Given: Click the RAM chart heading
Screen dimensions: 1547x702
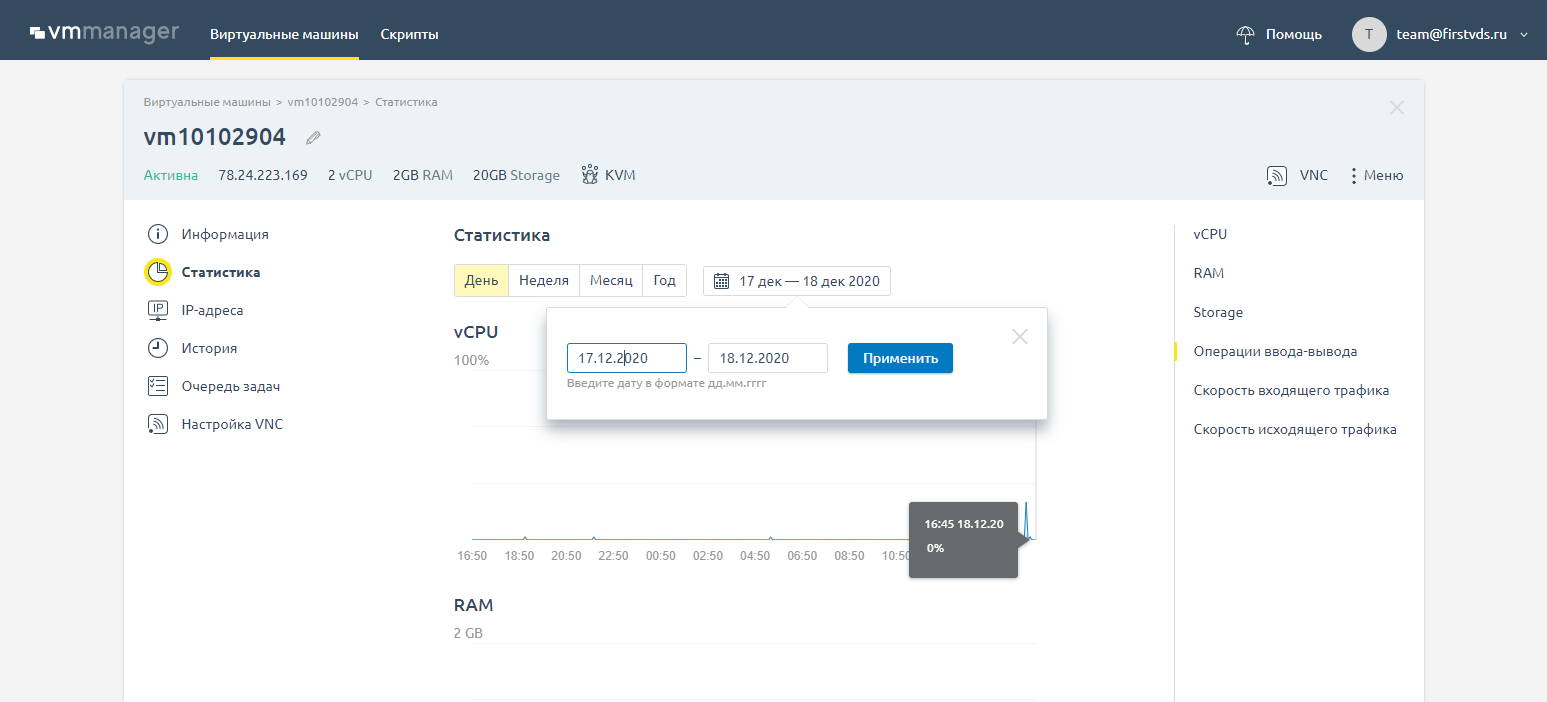Looking at the screenshot, I should click(474, 605).
